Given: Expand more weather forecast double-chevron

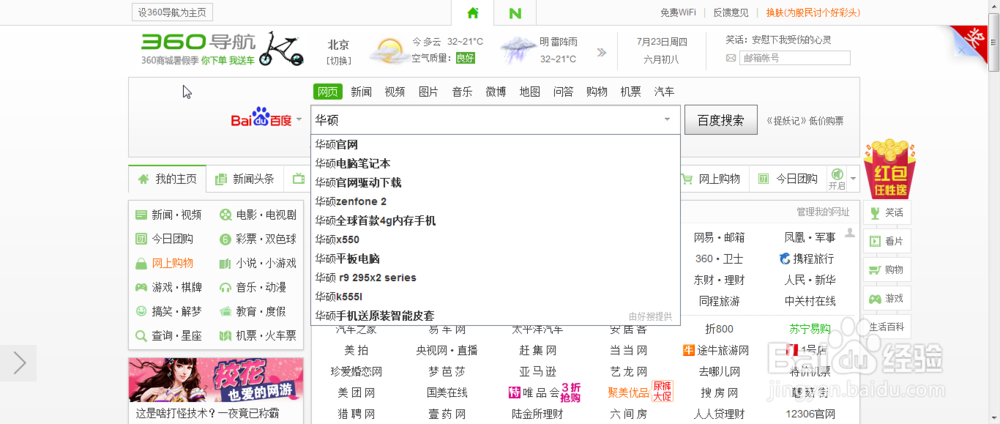Looking at the screenshot, I should (601, 52).
